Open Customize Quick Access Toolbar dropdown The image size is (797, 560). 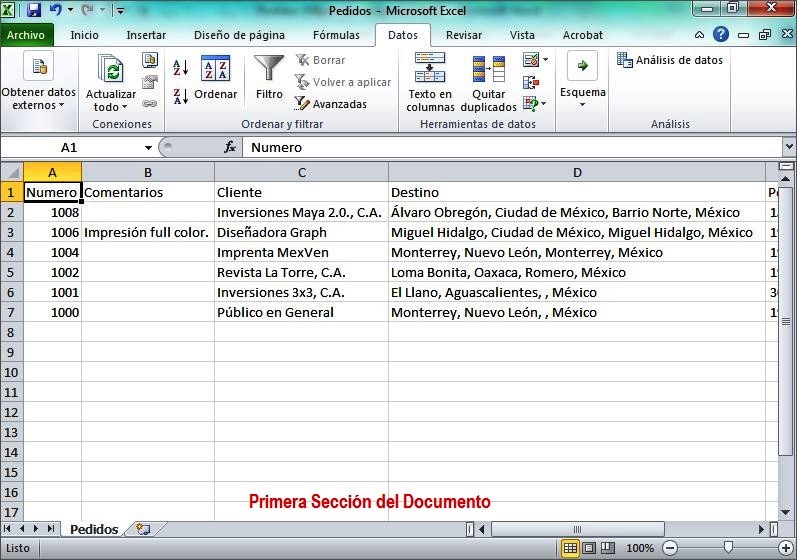point(120,10)
